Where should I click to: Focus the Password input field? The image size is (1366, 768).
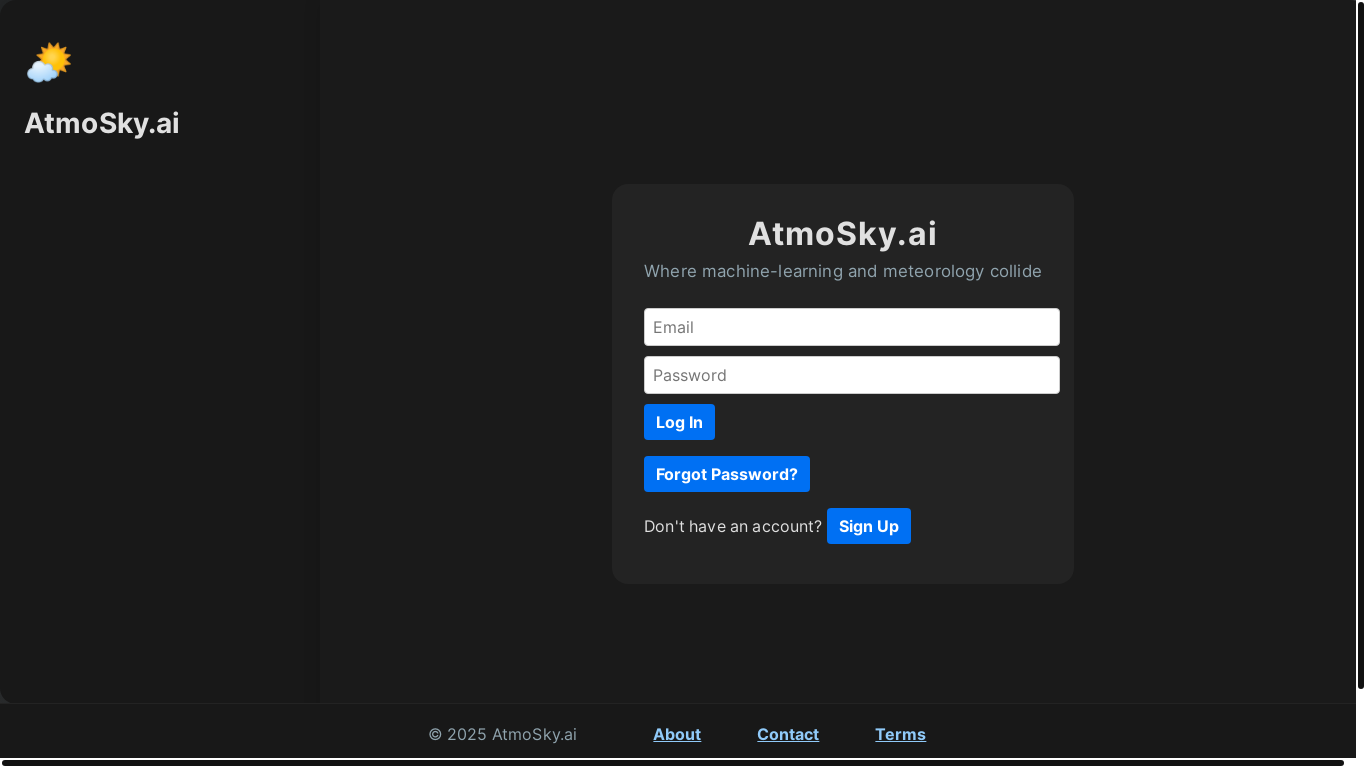coord(852,375)
